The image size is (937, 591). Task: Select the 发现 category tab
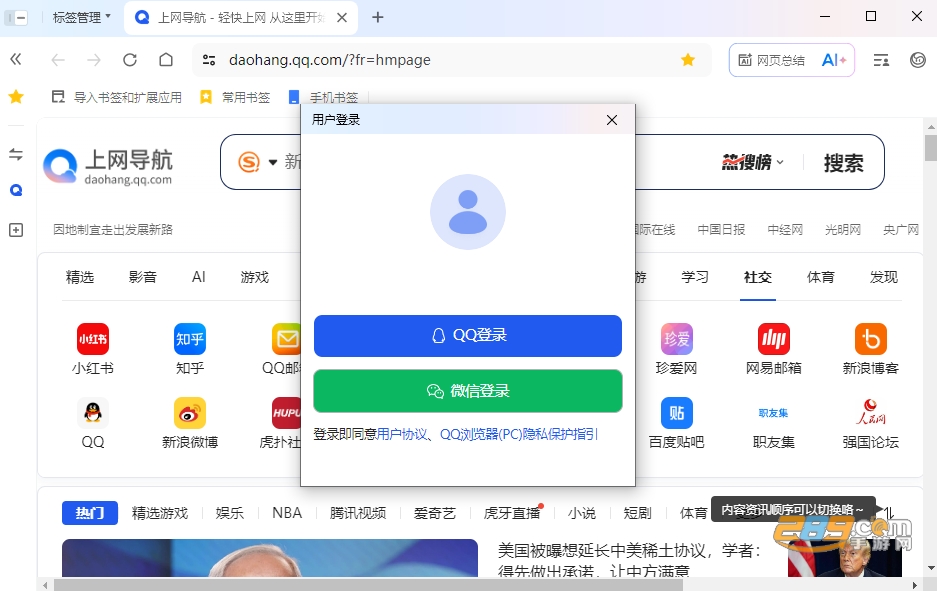point(884,277)
